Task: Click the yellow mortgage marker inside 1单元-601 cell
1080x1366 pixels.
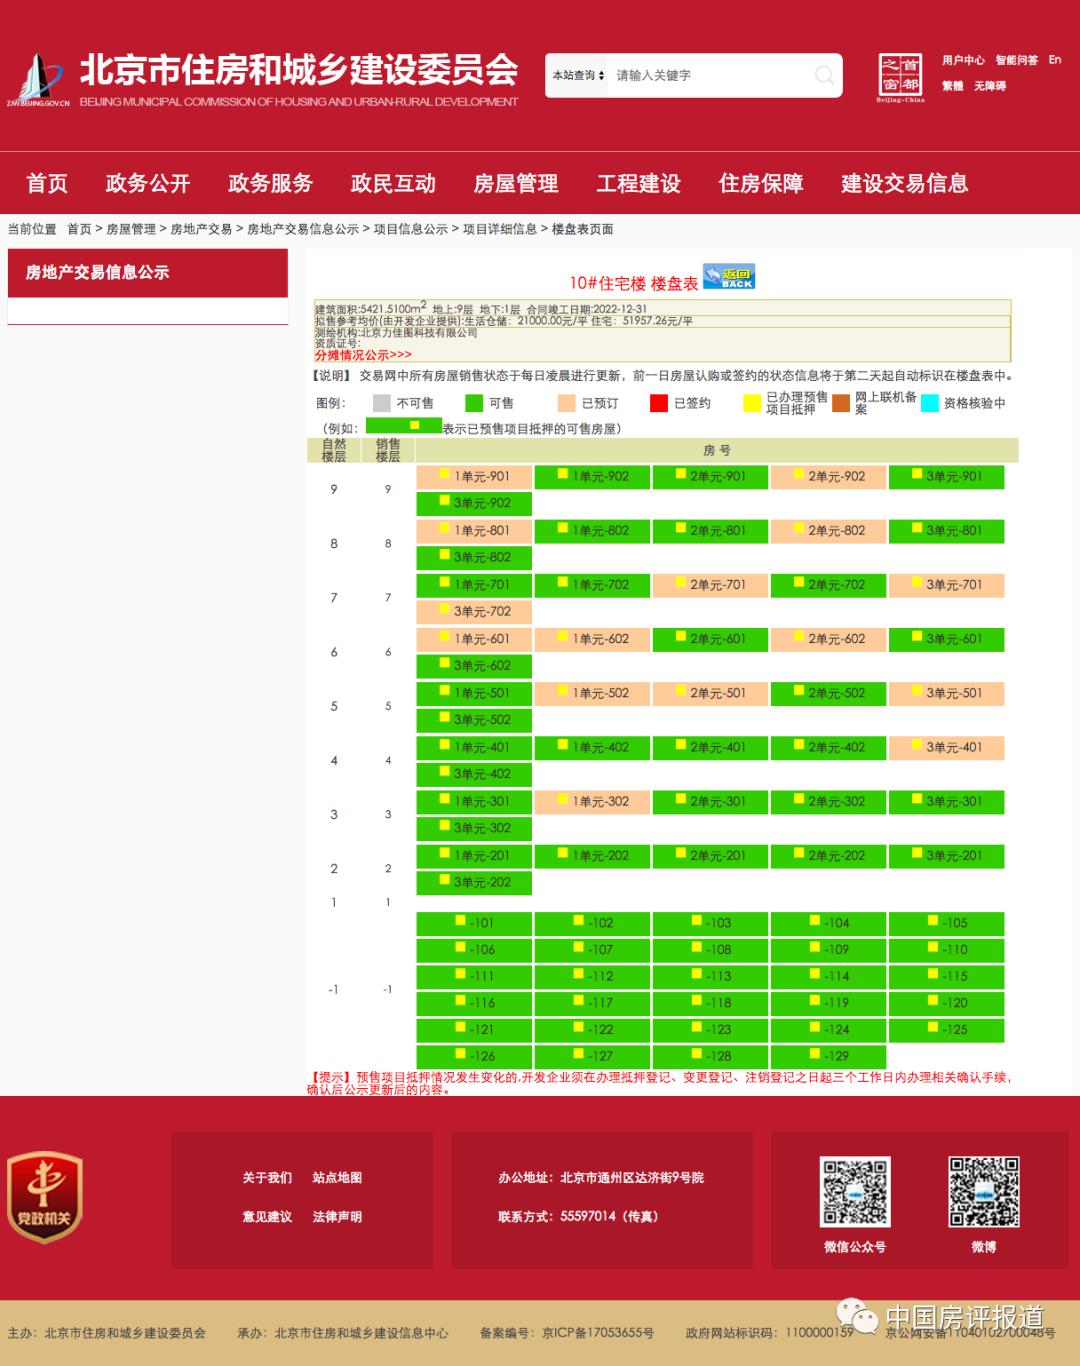Action: pyautogui.click(x=444, y=637)
